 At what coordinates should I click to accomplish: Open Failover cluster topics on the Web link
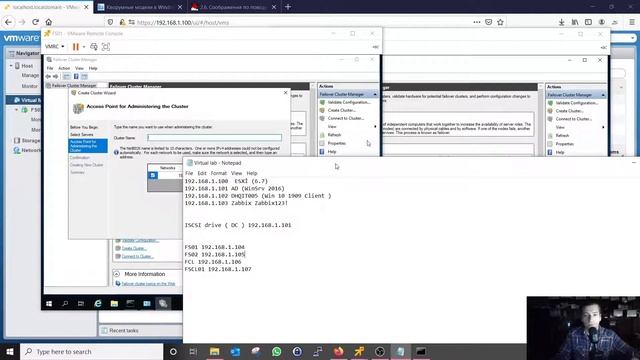tap(148, 284)
